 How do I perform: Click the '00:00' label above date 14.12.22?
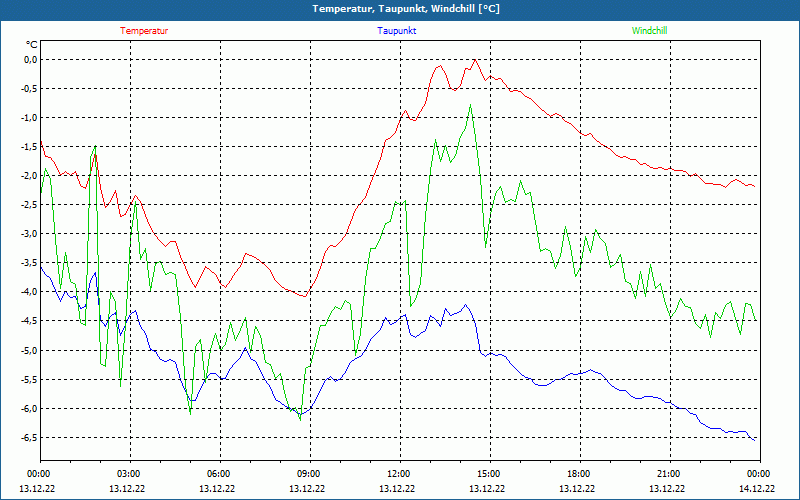click(x=760, y=474)
